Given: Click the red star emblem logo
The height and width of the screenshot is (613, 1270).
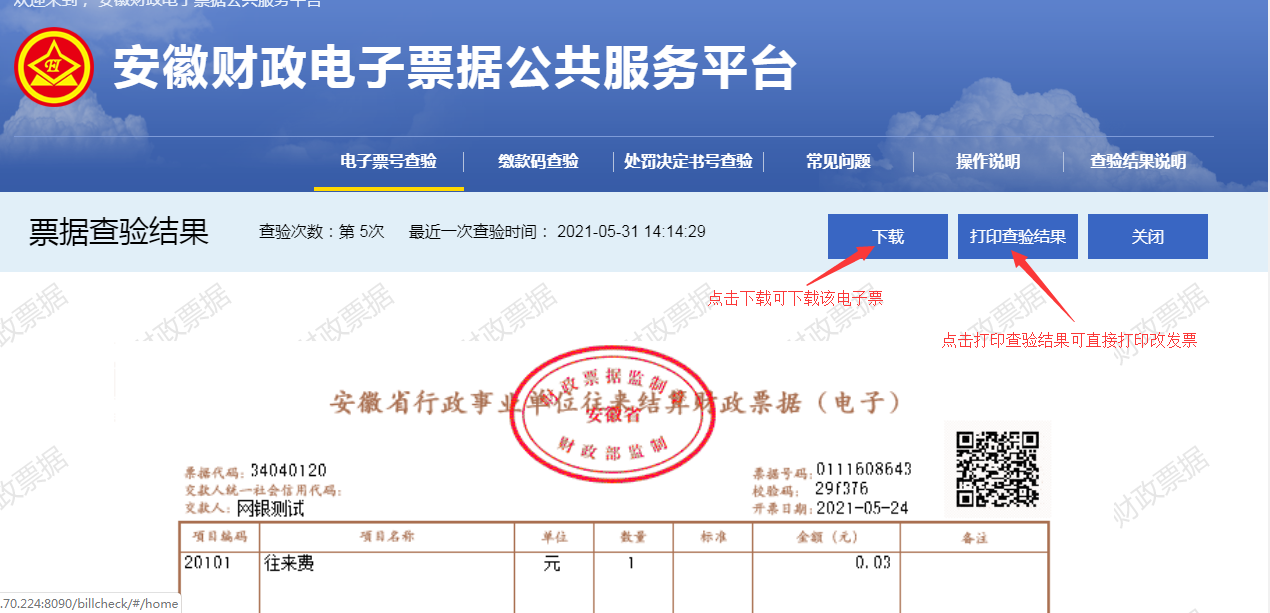Looking at the screenshot, I should pos(53,68).
